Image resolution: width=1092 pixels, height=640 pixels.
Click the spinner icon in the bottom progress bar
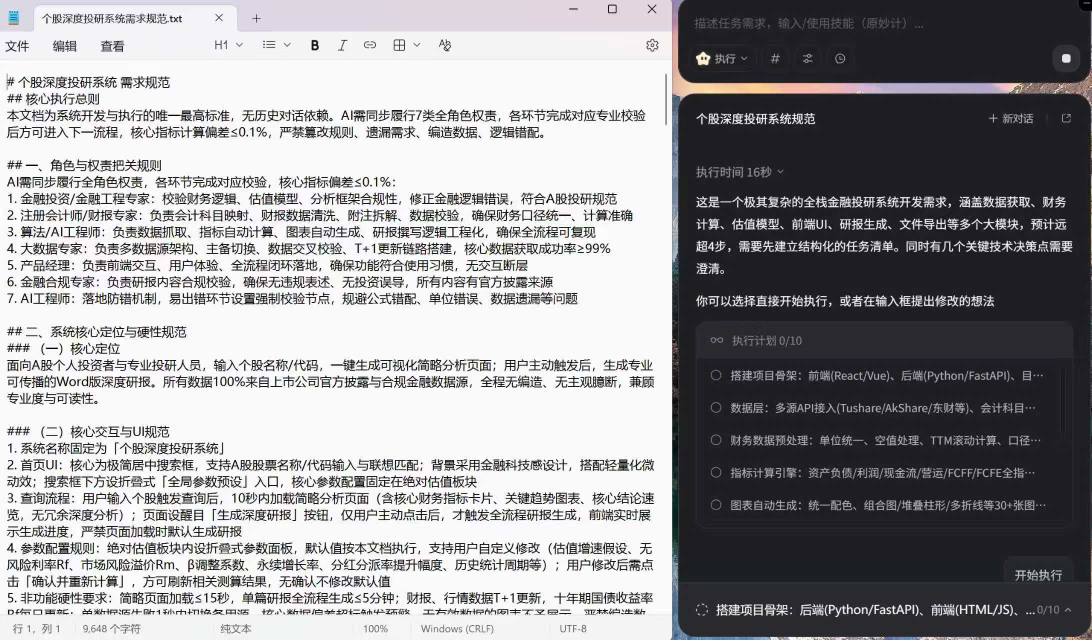click(x=701, y=609)
